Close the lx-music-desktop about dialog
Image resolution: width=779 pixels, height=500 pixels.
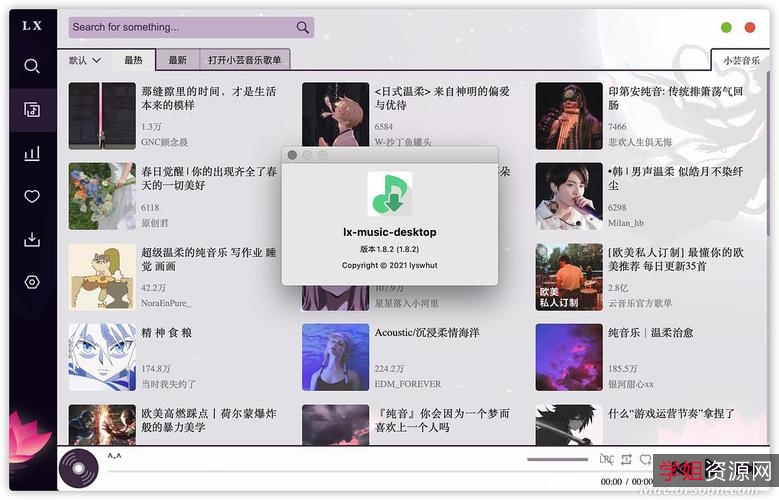pyautogui.click(x=292, y=155)
